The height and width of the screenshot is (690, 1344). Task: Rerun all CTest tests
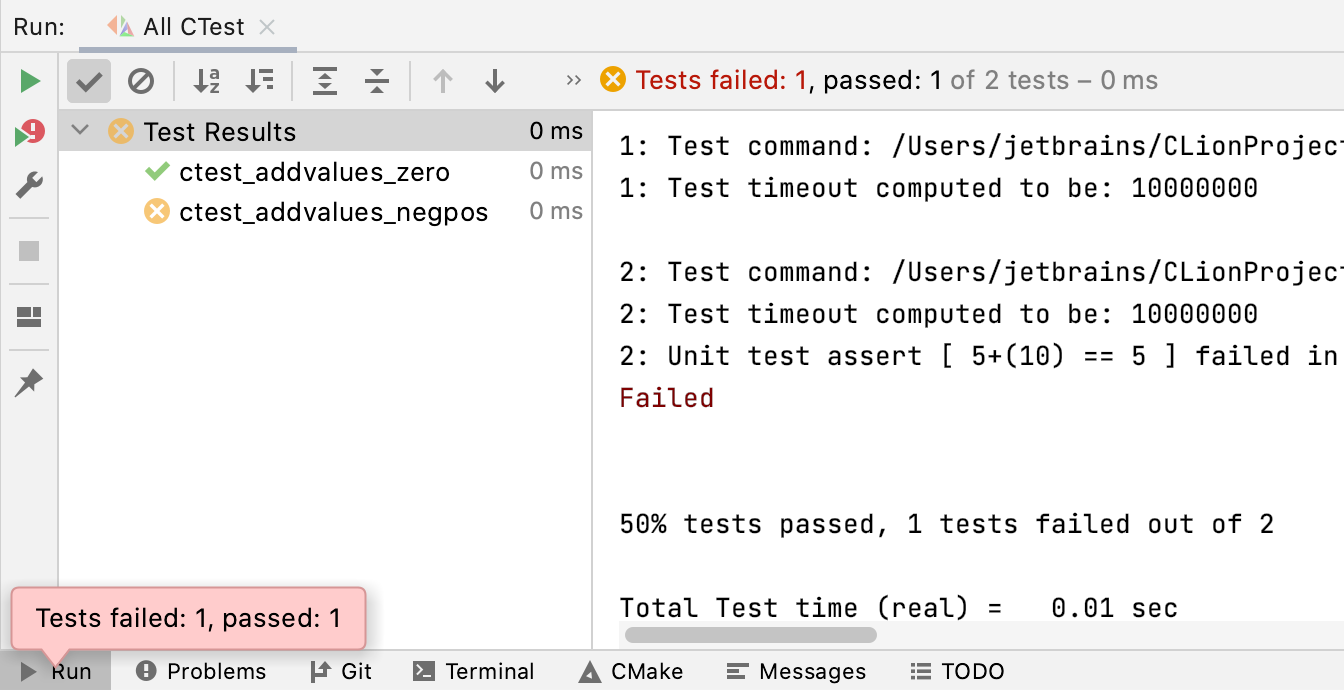pos(30,80)
